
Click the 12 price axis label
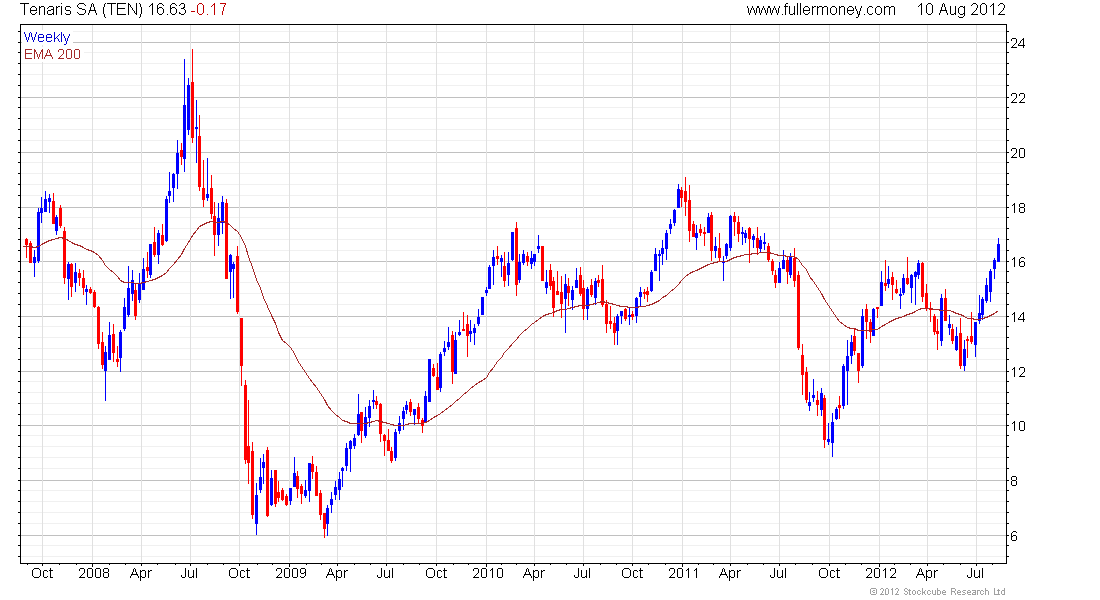(1017, 372)
